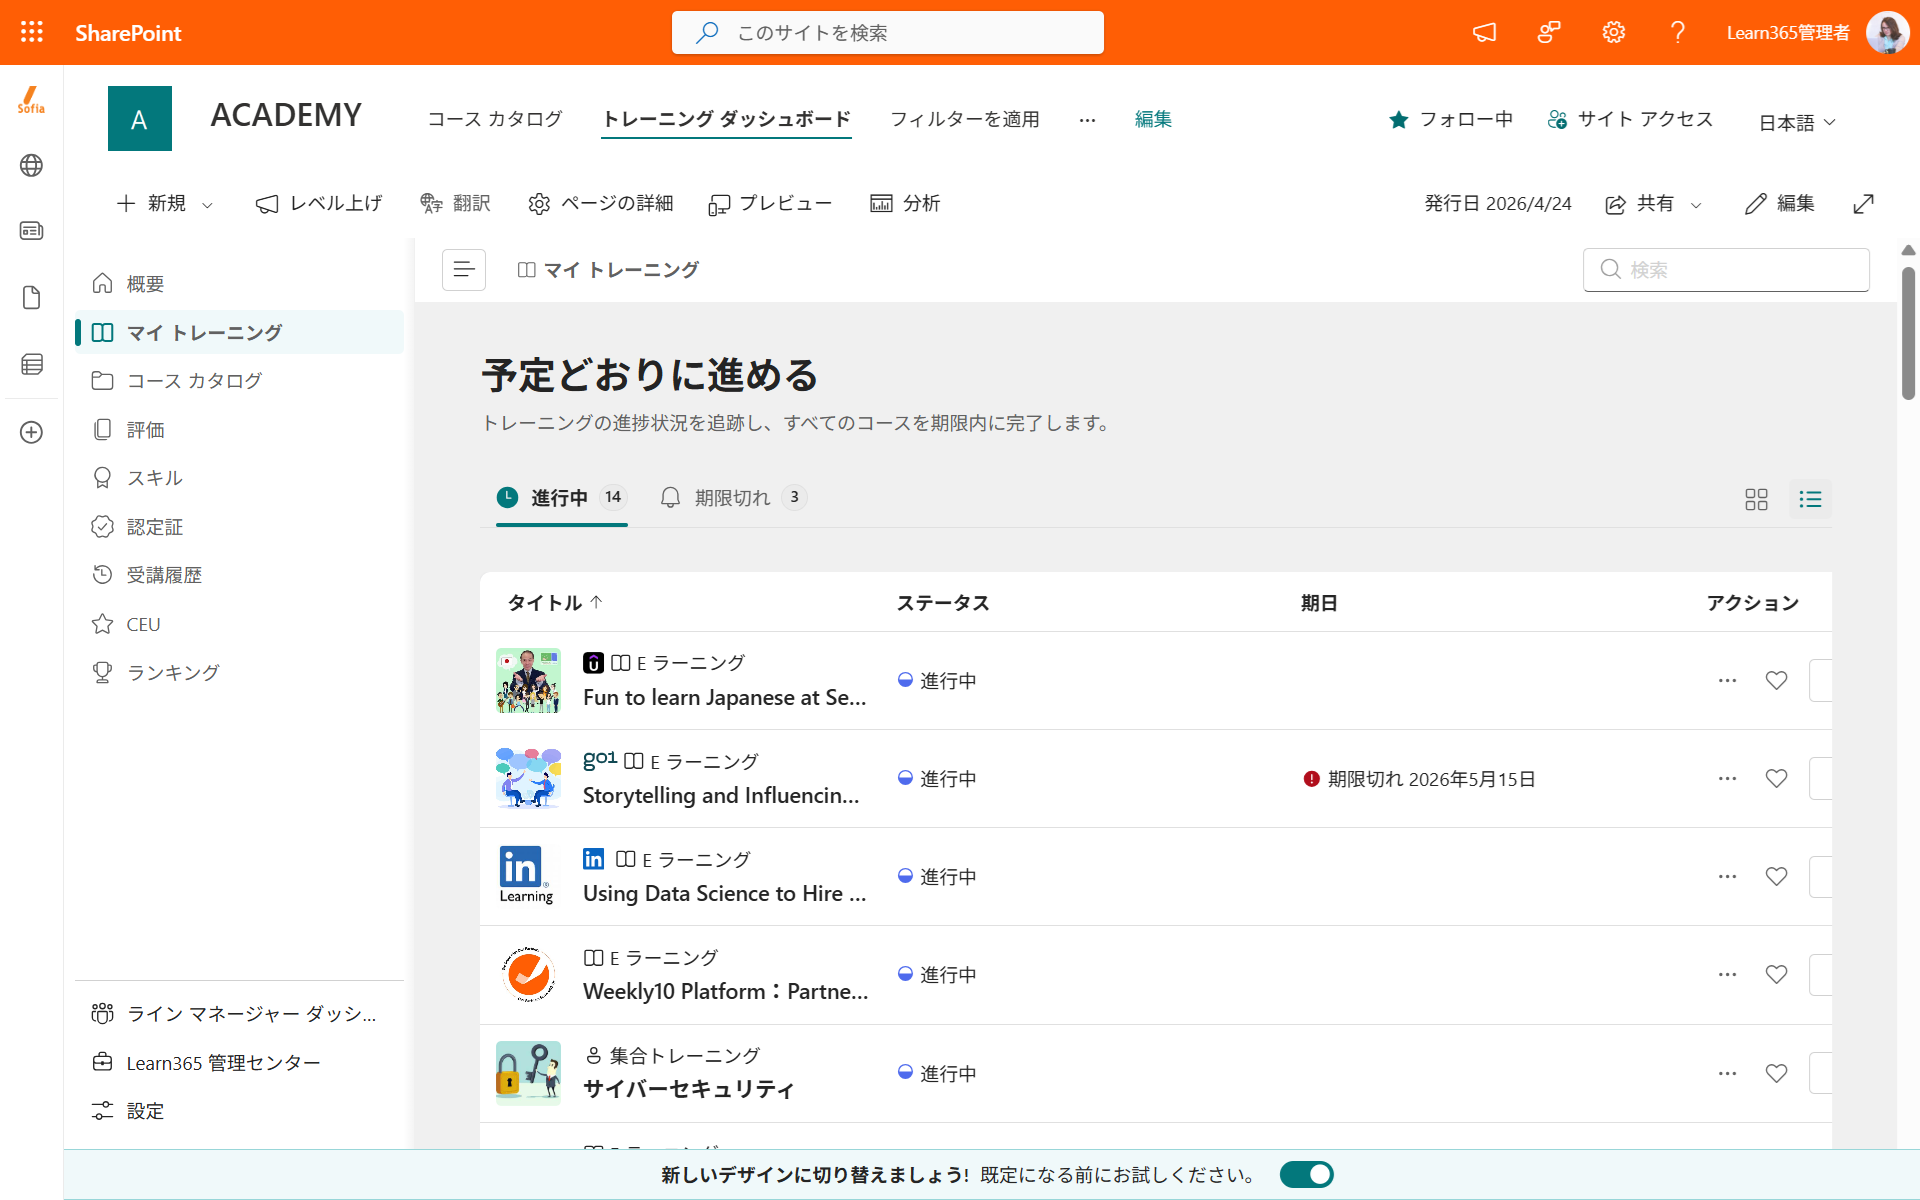Open more actions for Fun to learn Japanese

point(1727,680)
